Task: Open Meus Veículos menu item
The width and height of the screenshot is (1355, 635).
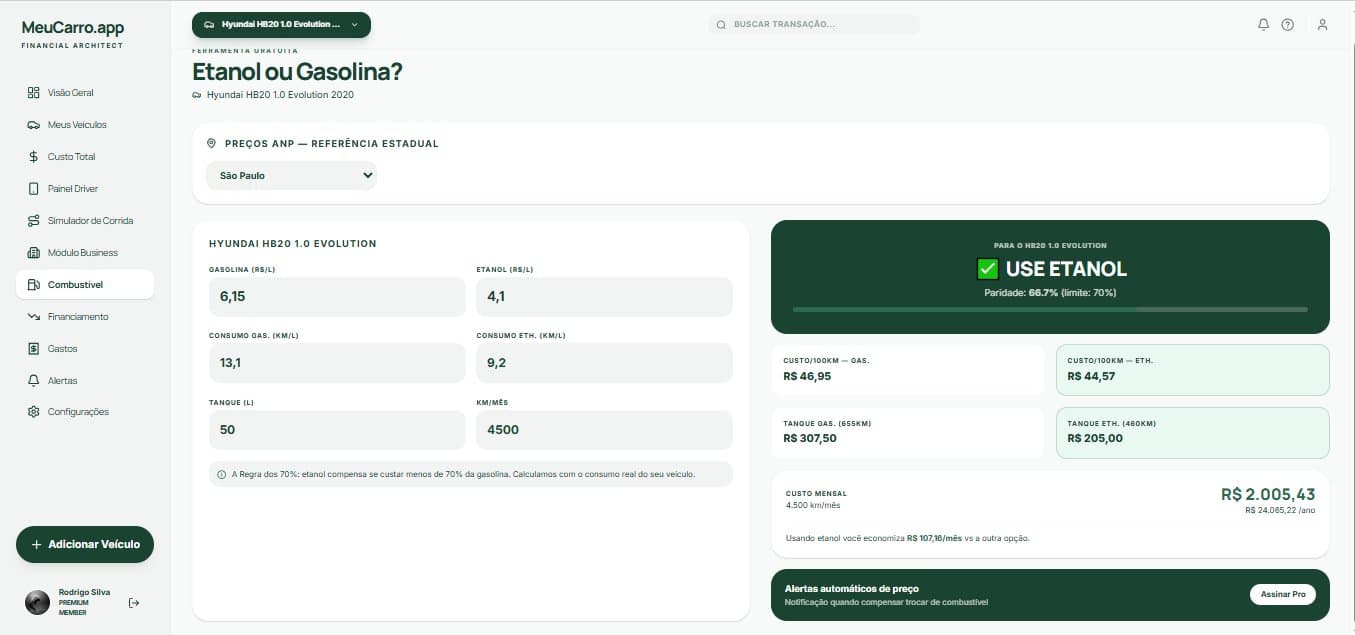Action: 85,125
